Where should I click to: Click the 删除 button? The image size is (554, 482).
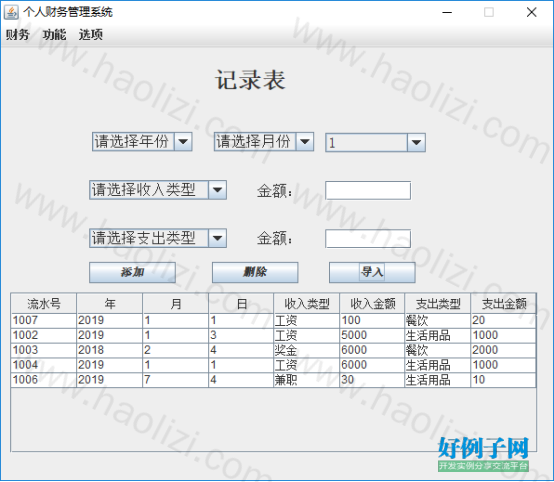(x=255, y=272)
